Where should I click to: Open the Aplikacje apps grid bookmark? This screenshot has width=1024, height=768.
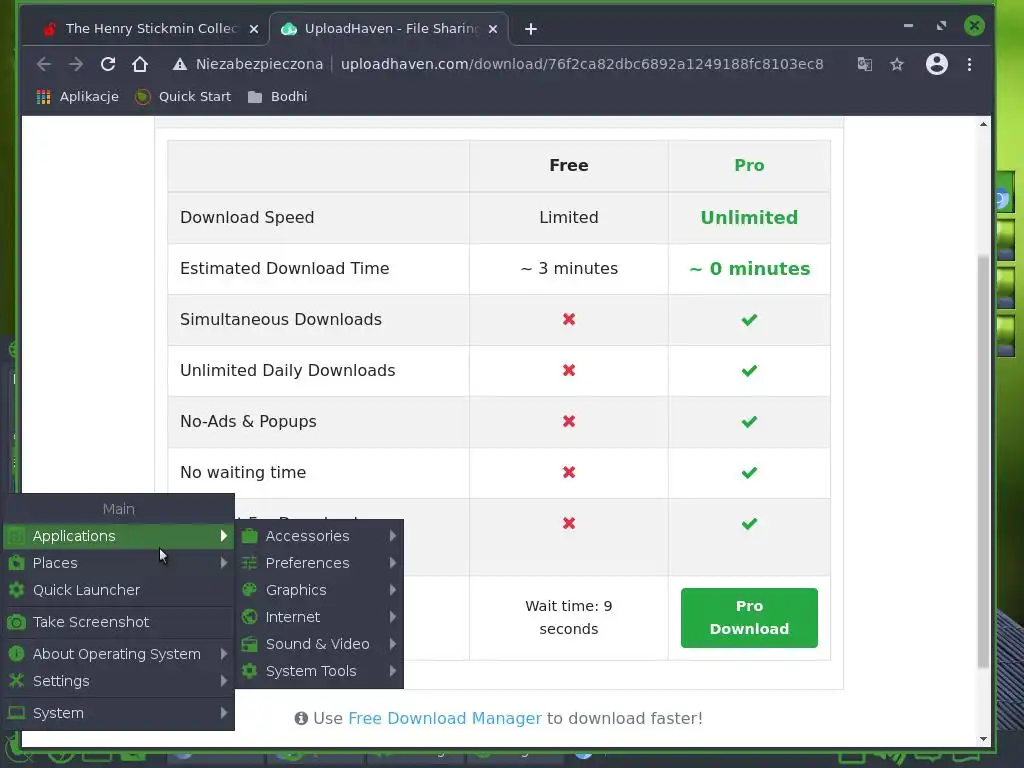(x=78, y=97)
